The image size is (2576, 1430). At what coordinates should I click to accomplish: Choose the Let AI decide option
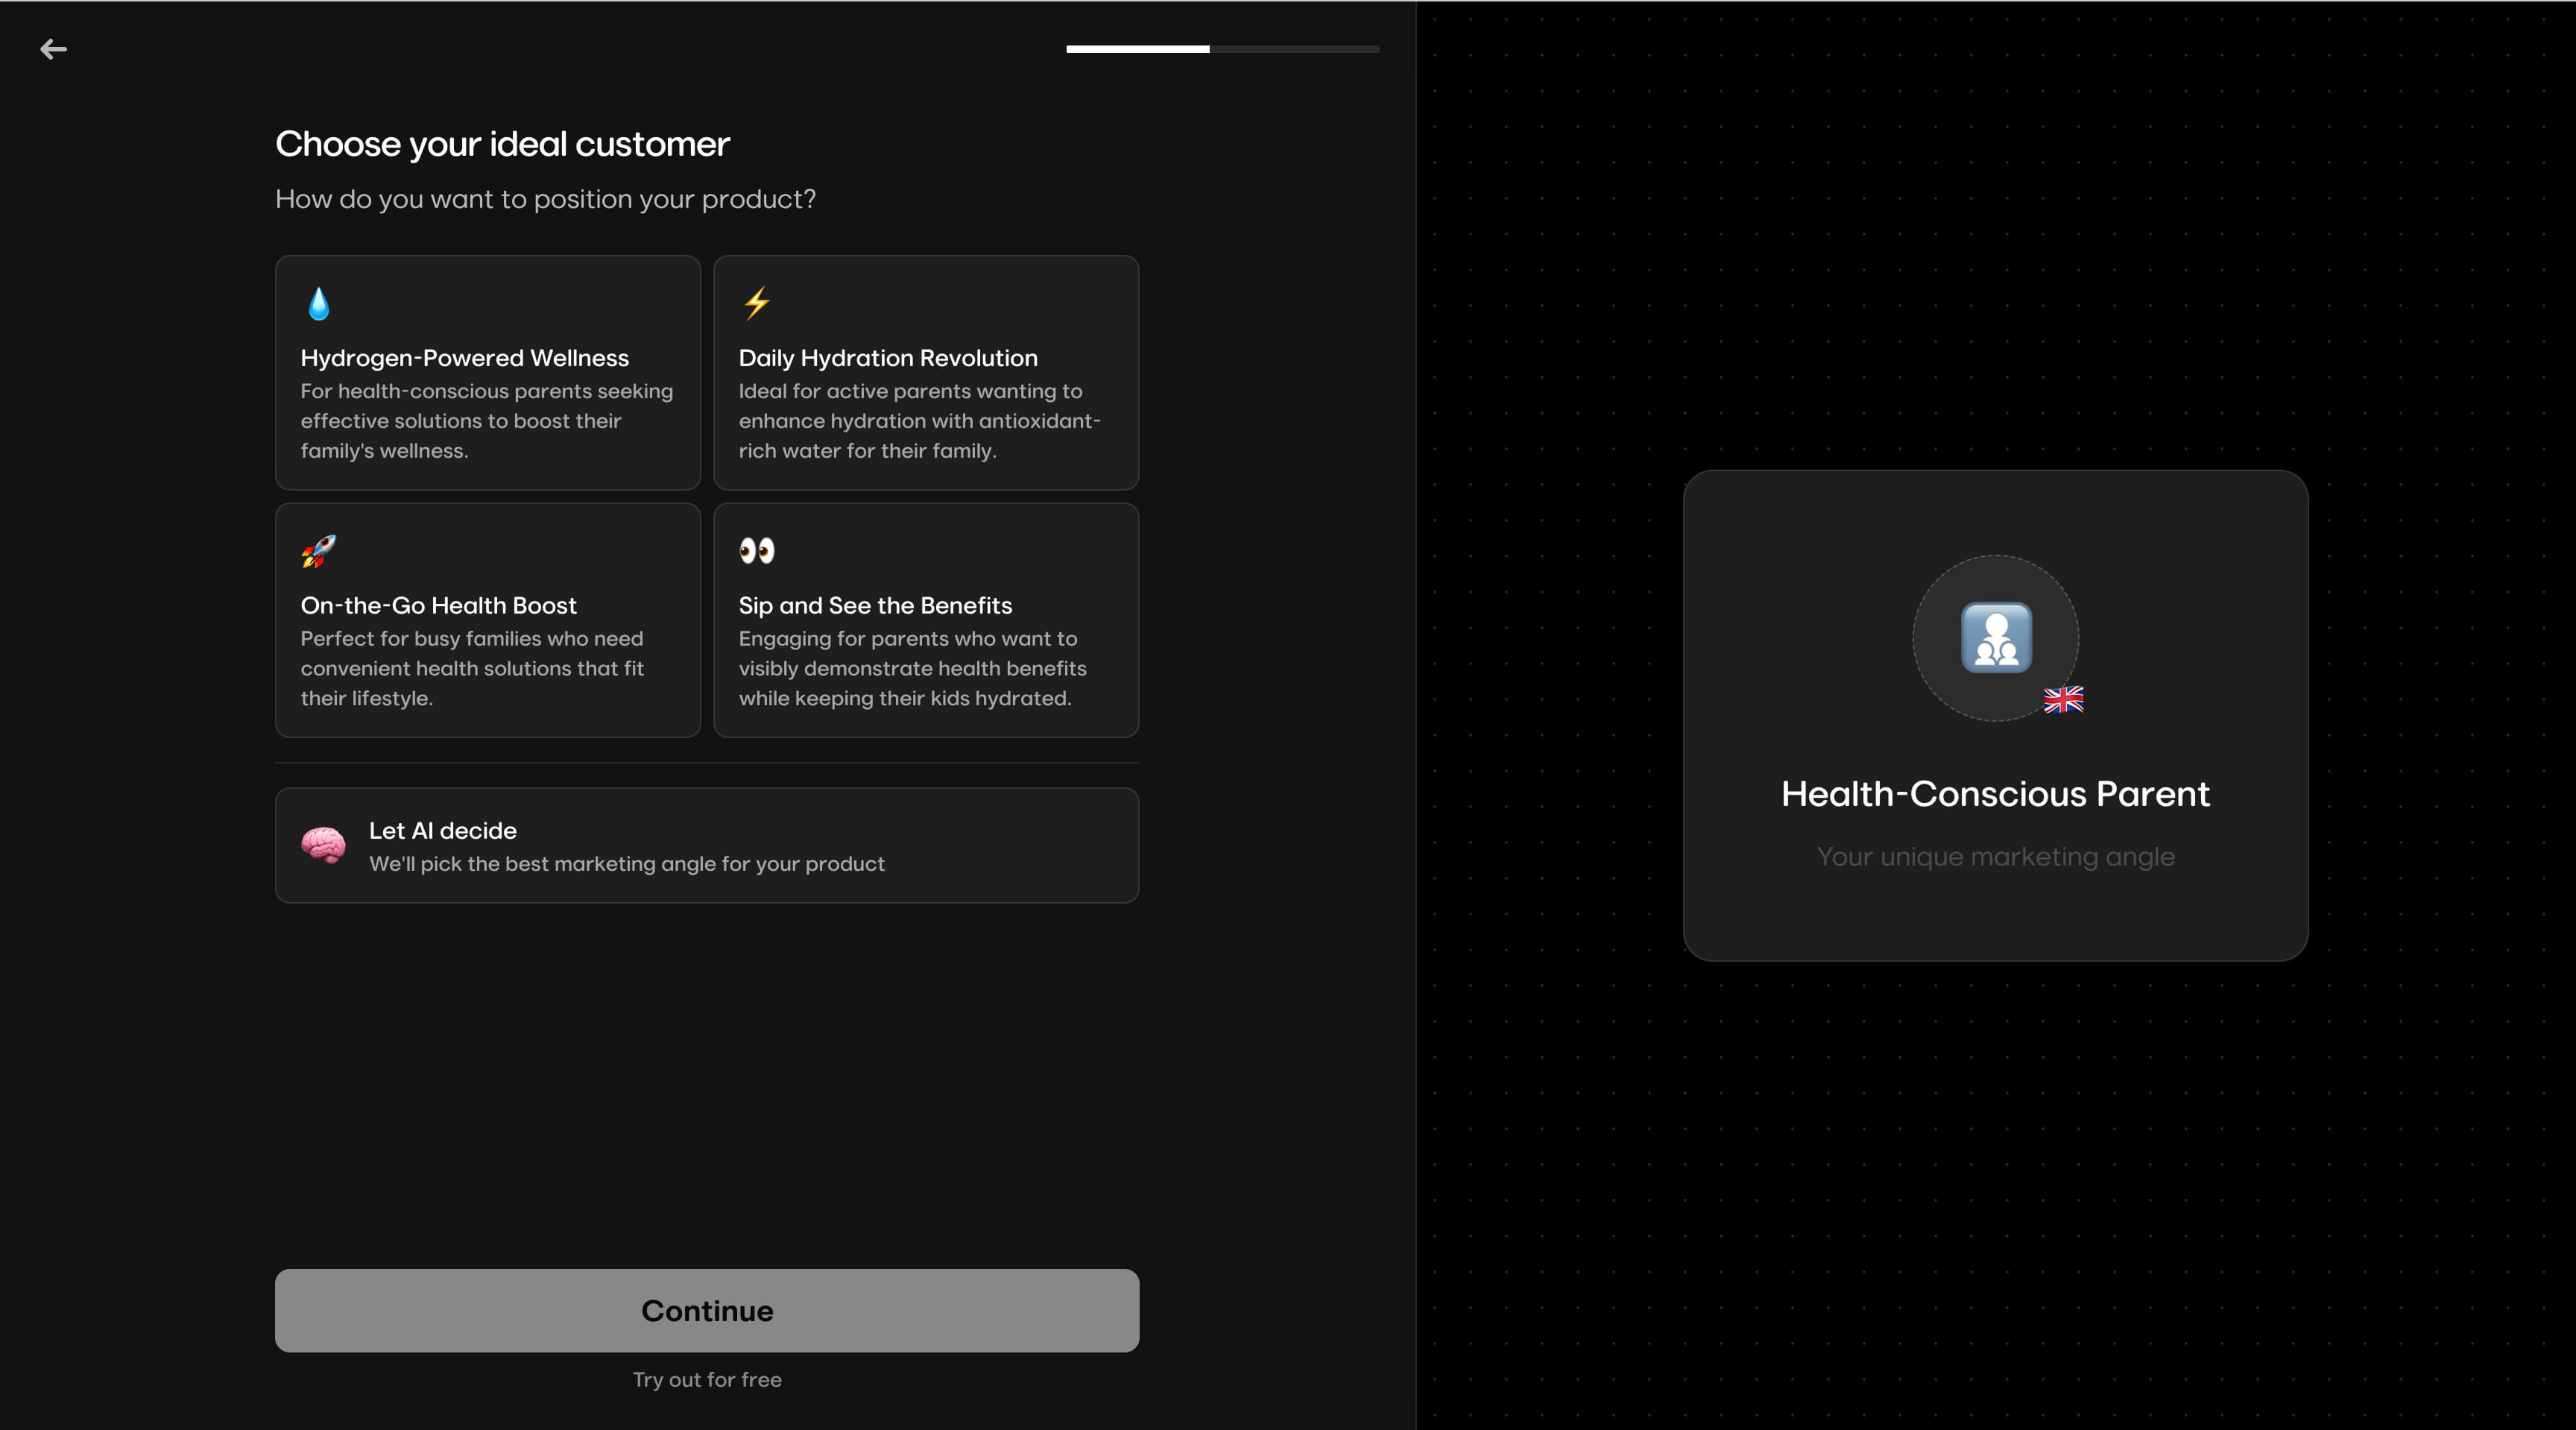706,845
